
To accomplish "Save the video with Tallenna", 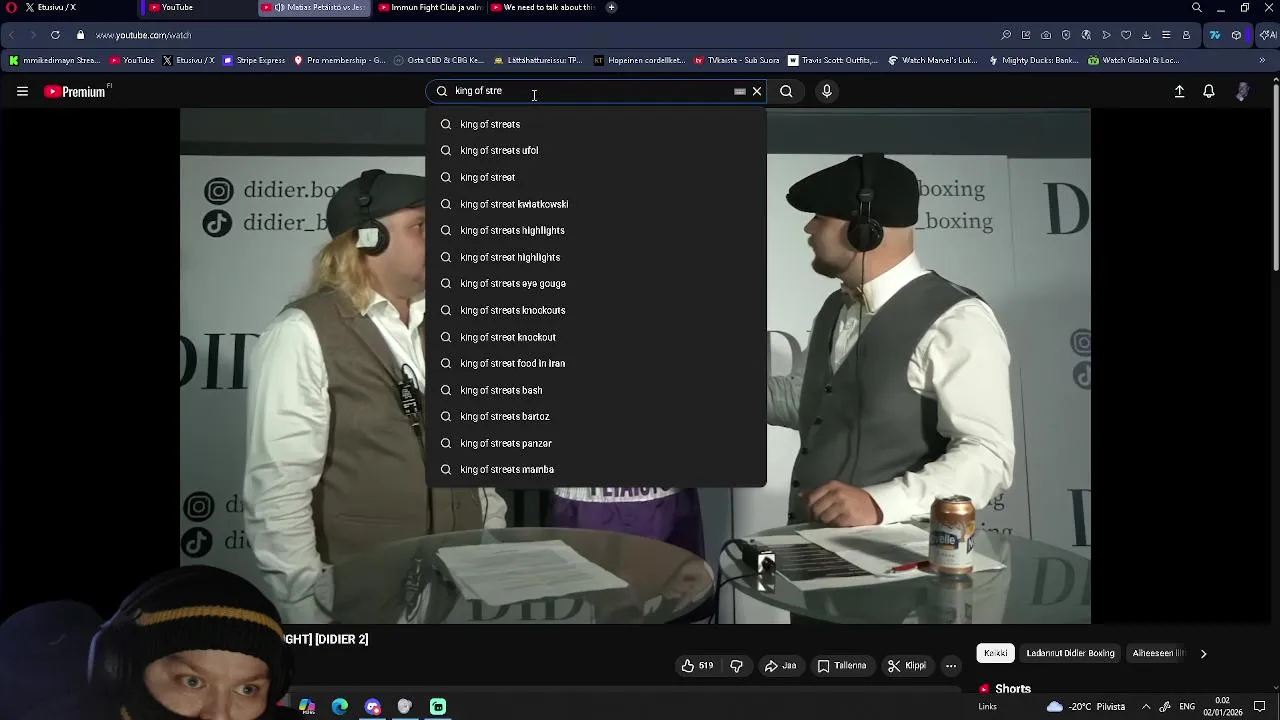I will pyautogui.click(x=842, y=666).
